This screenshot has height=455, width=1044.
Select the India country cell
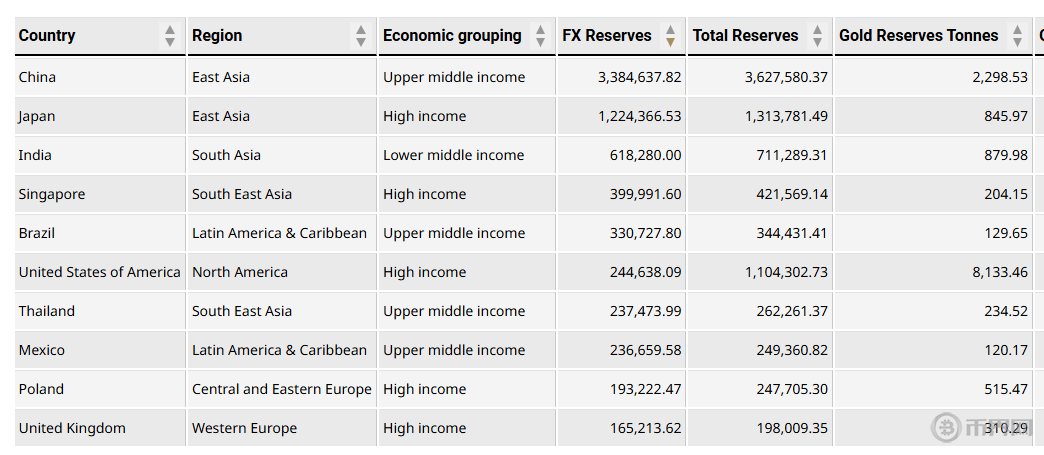click(35, 155)
